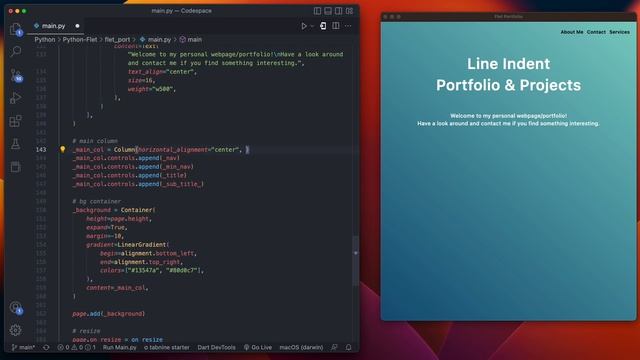640x360 pixels.
Task: Open Dart DevTools from status bar
Action: point(216,347)
